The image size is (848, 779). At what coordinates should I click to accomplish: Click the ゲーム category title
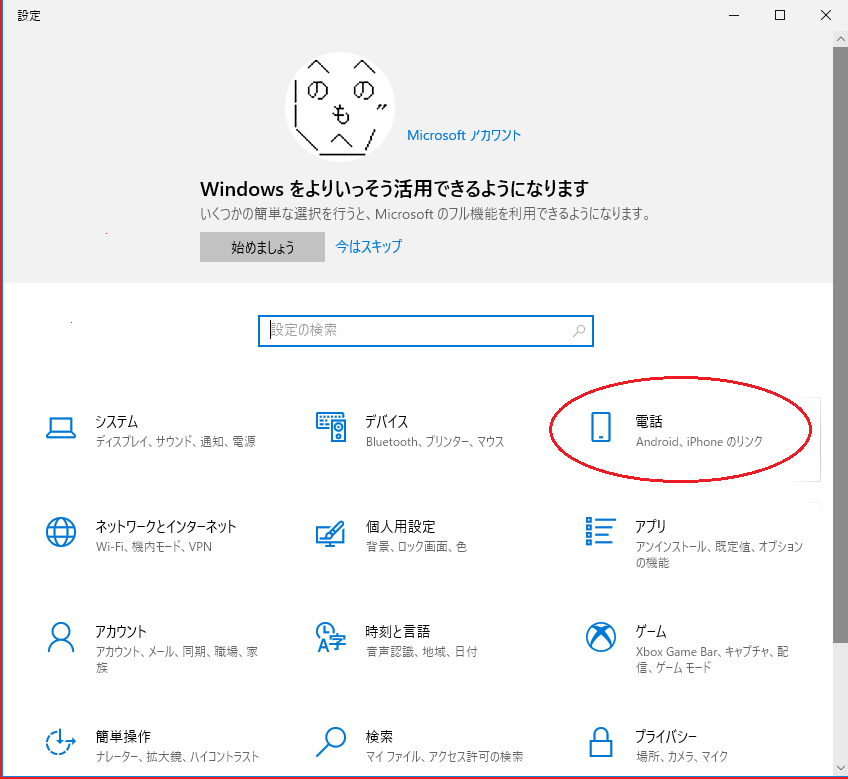click(651, 631)
